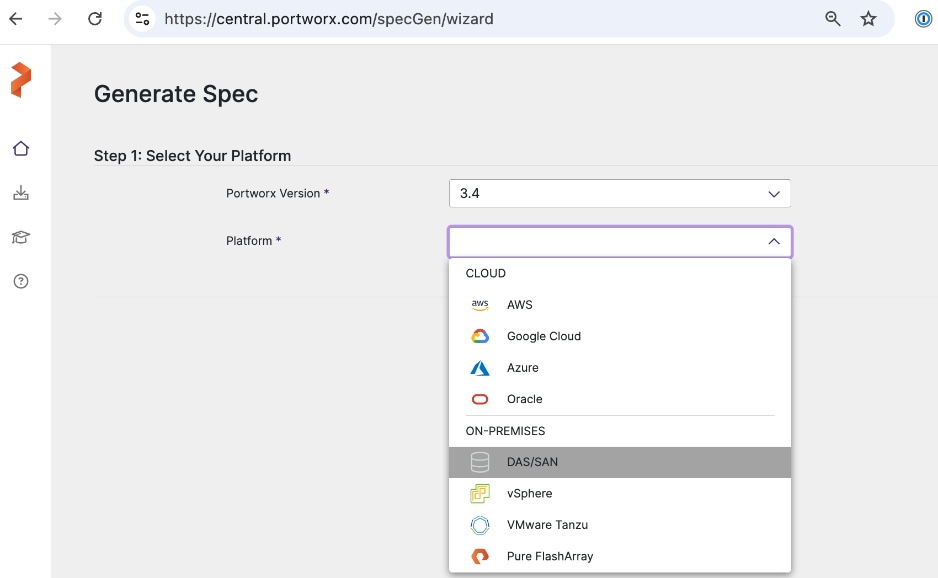Collapse the Platform dropdown chevron

point(773,241)
